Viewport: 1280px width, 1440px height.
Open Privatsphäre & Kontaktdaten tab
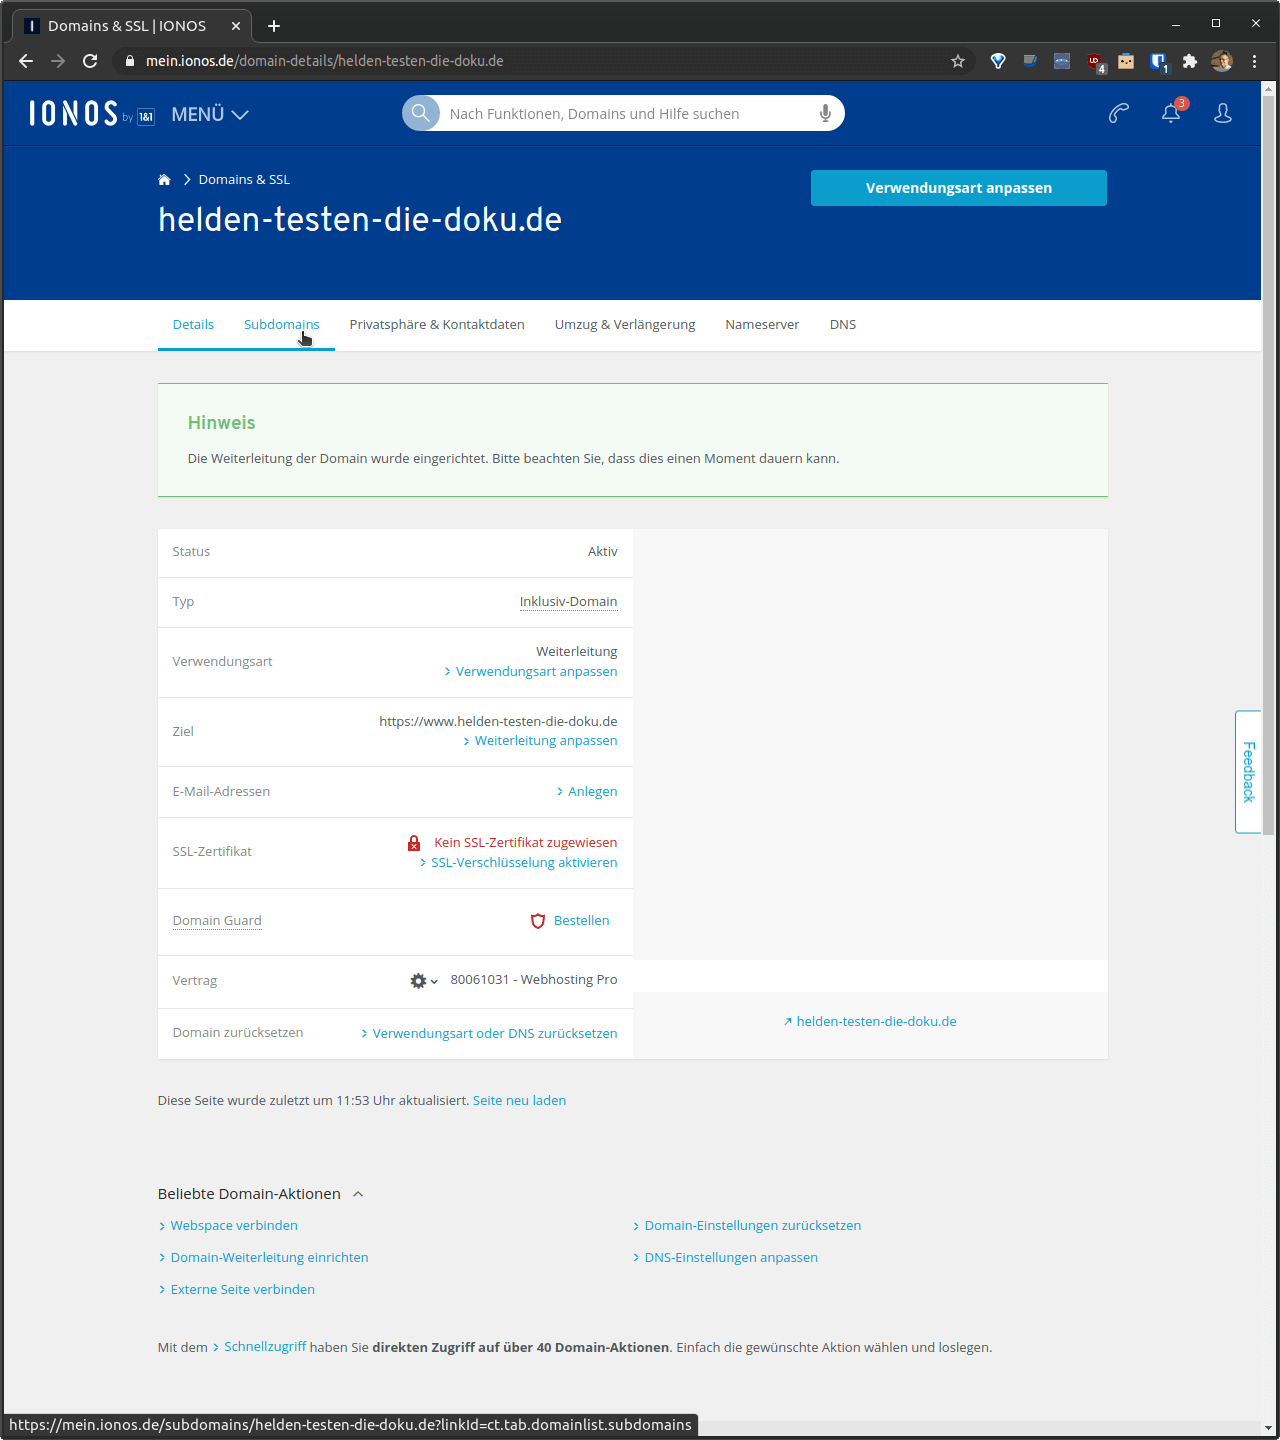point(437,325)
